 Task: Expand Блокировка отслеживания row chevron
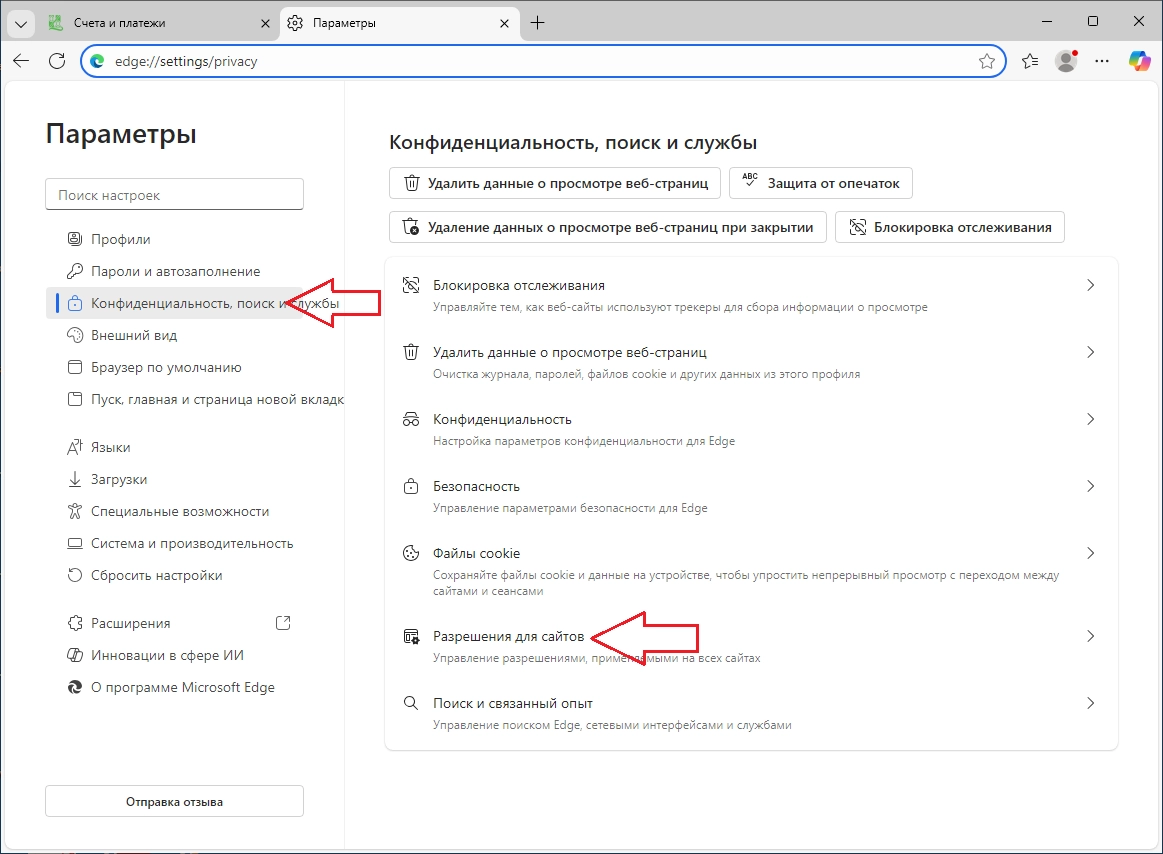click(x=1090, y=285)
